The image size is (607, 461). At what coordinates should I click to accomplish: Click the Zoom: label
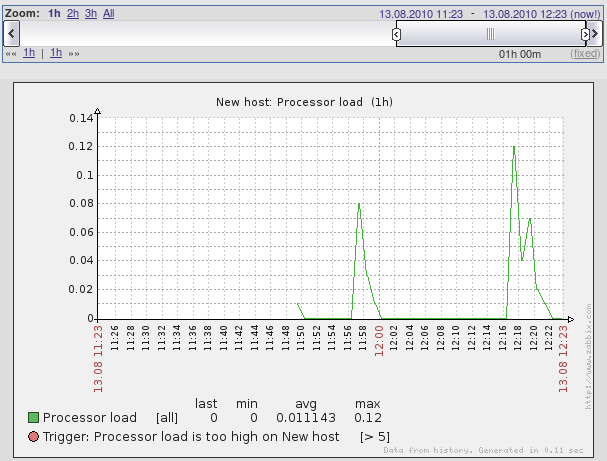[x=22, y=14]
